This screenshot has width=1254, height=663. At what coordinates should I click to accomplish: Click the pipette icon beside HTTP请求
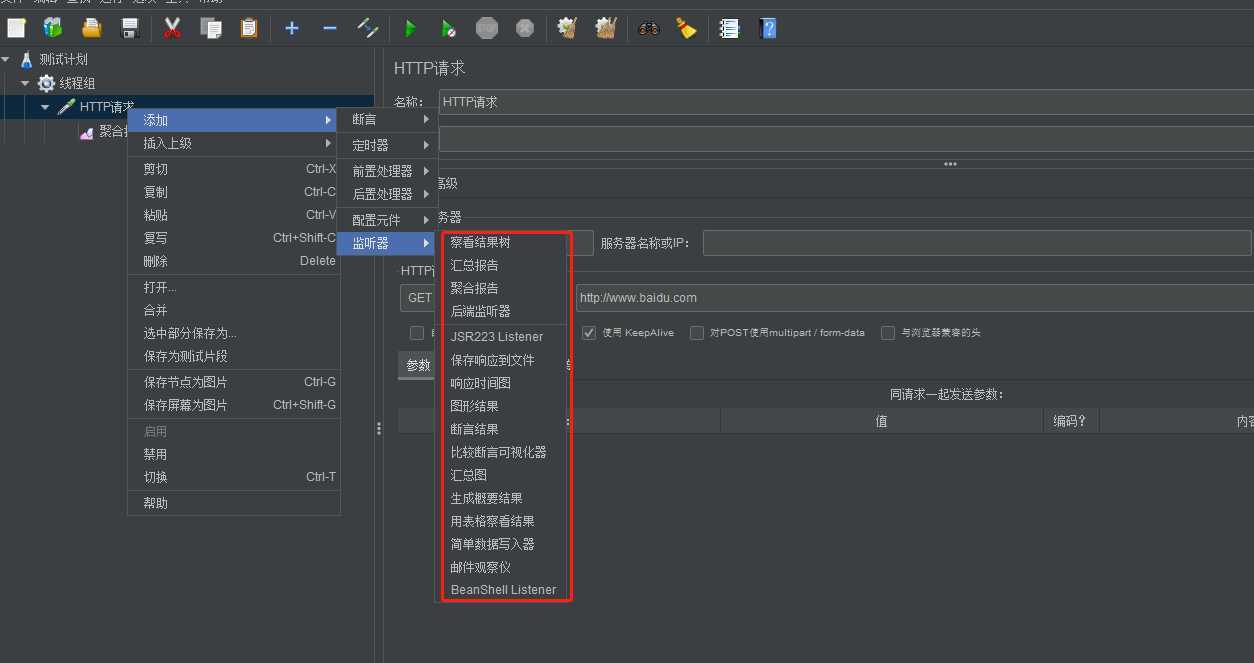(66, 106)
